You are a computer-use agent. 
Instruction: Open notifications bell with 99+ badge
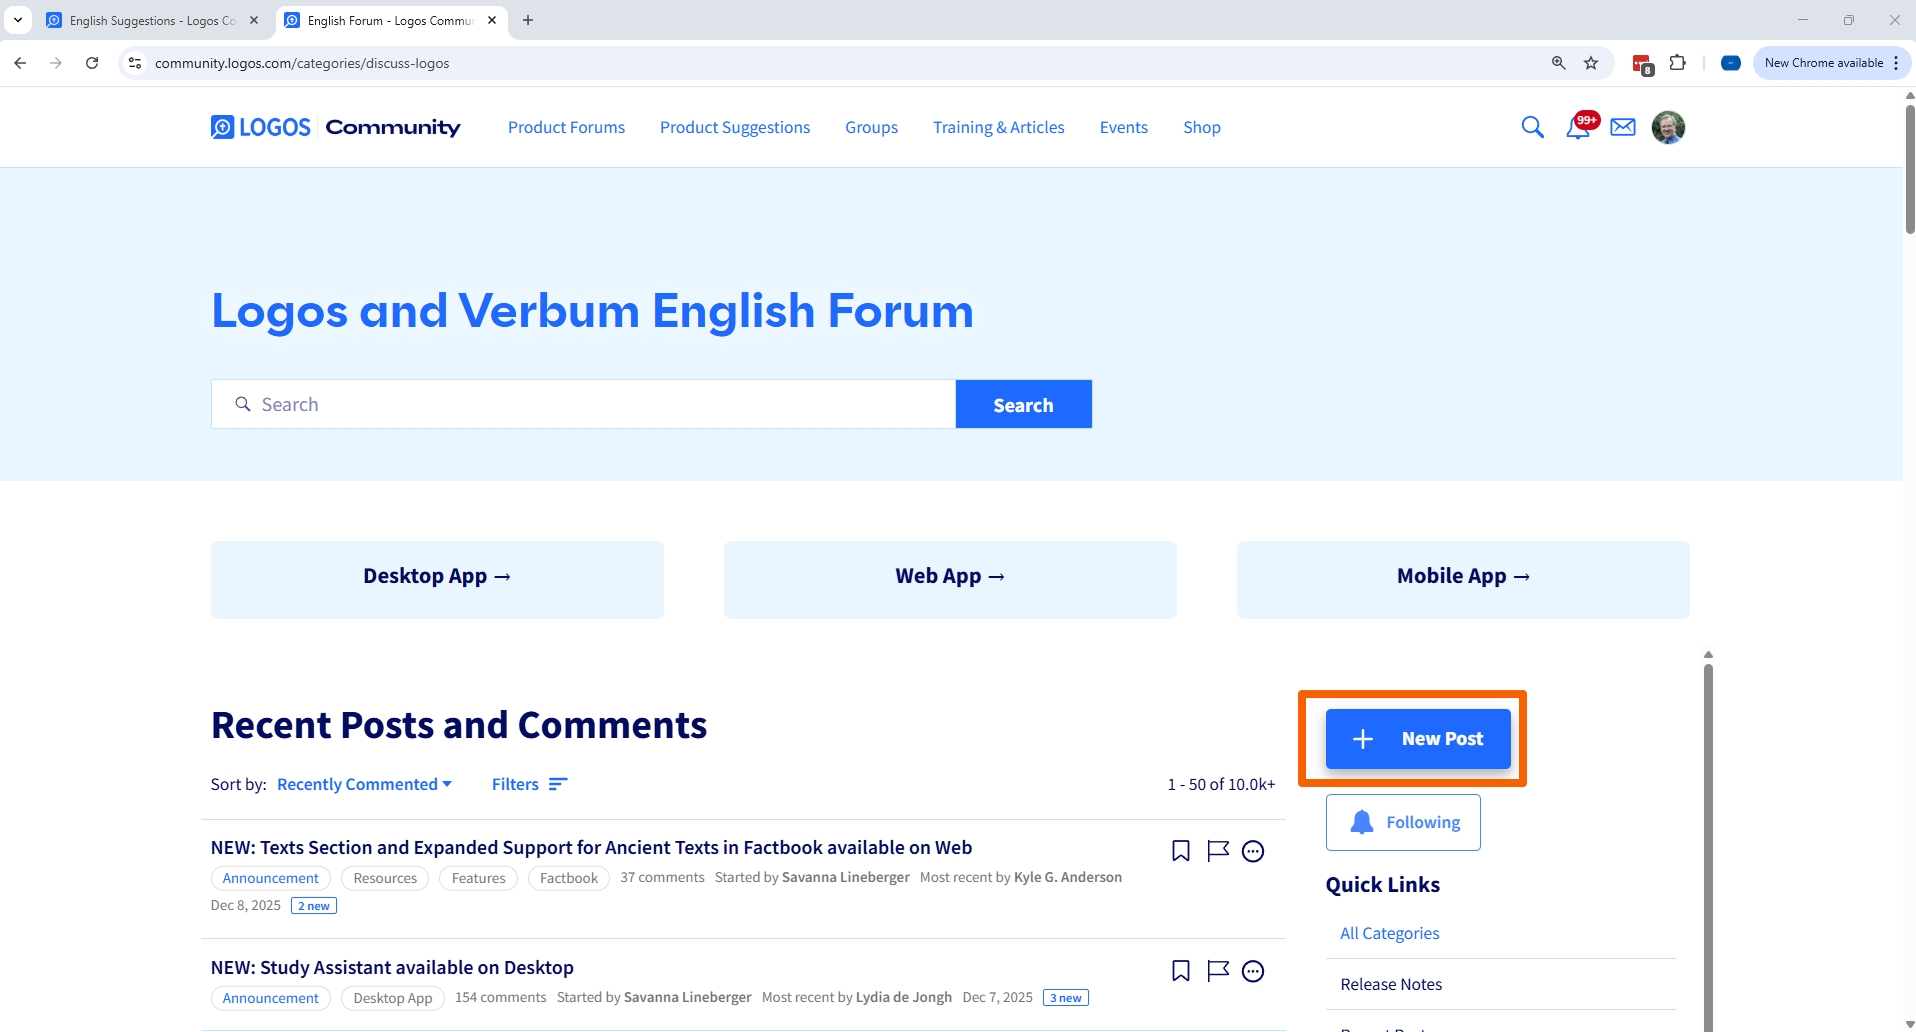coord(1580,126)
